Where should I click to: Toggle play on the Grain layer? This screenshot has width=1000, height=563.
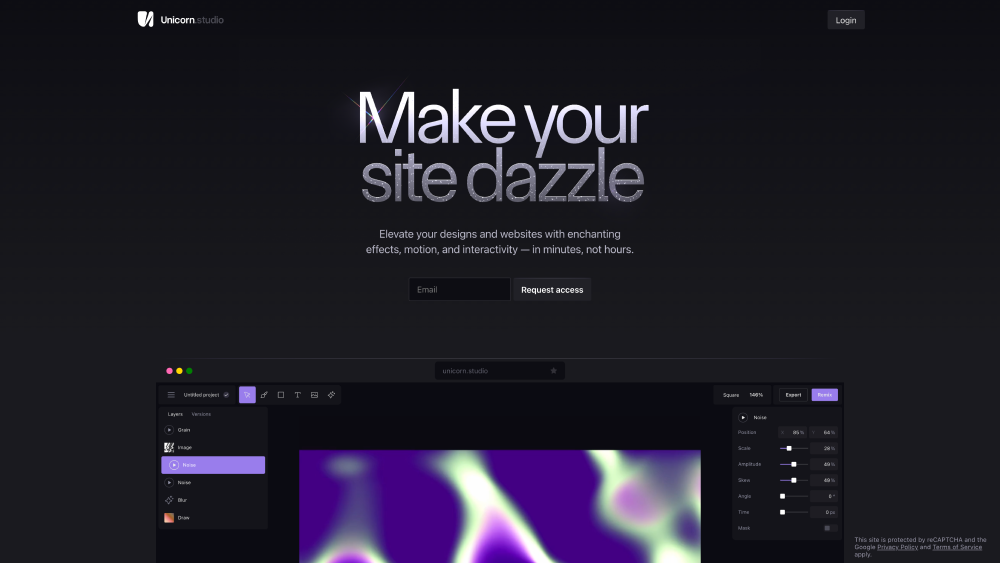click(x=169, y=430)
